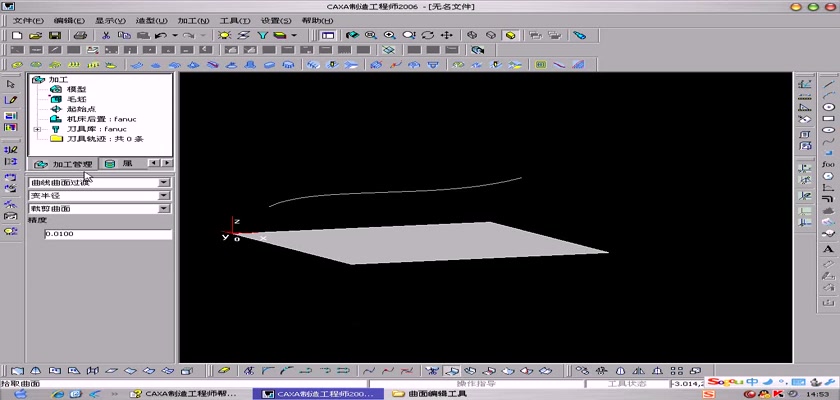Click the Print icon
The image size is (840, 400).
(x=80, y=35)
